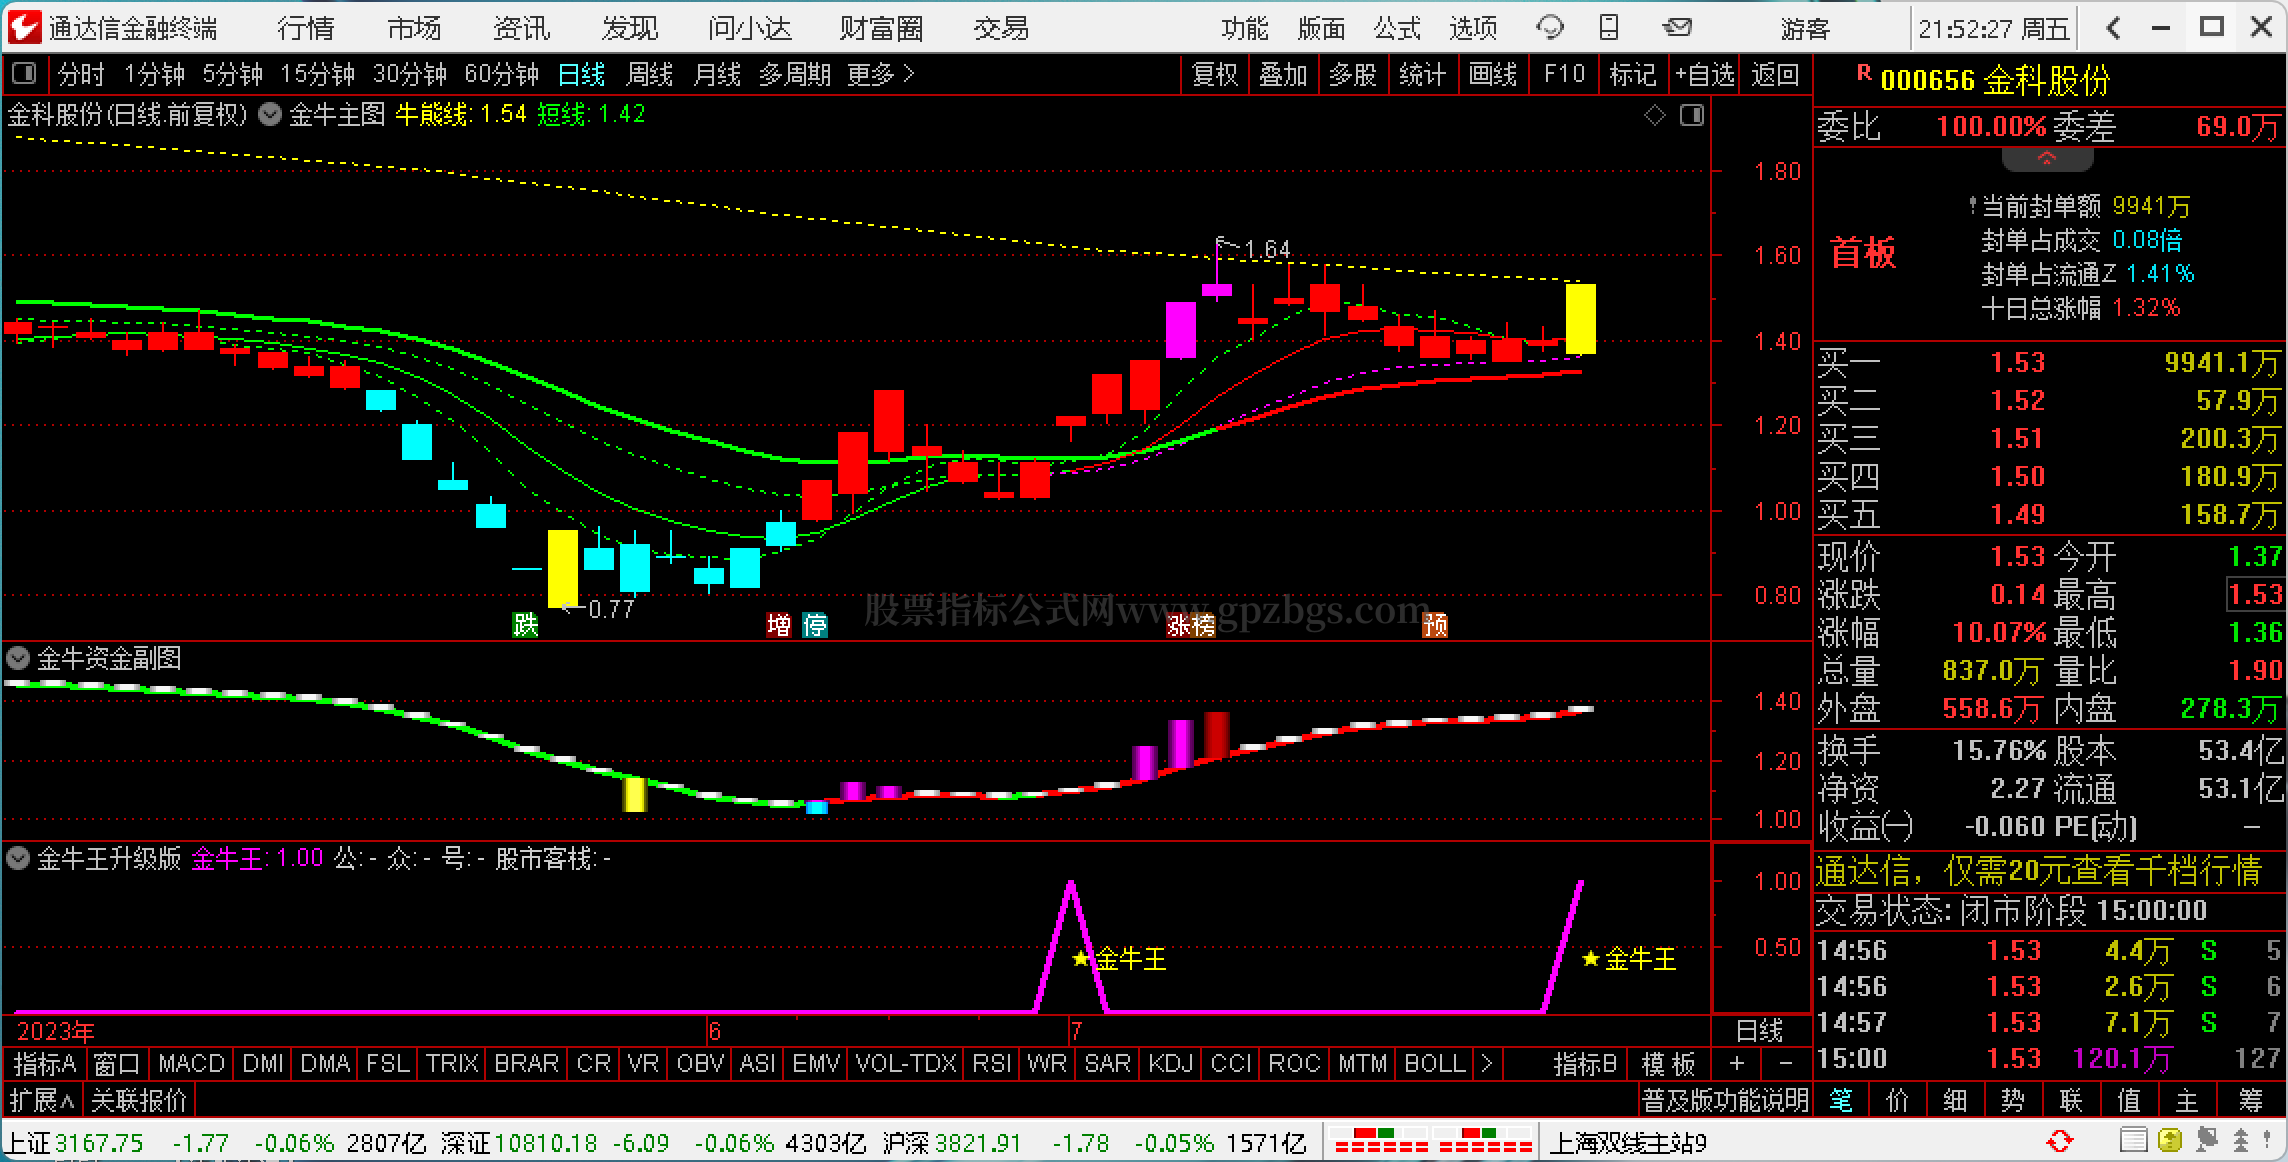Image resolution: width=2288 pixels, height=1162 pixels.
Task: Click the 上证 index 3167.75 value
Action: [x=99, y=1142]
